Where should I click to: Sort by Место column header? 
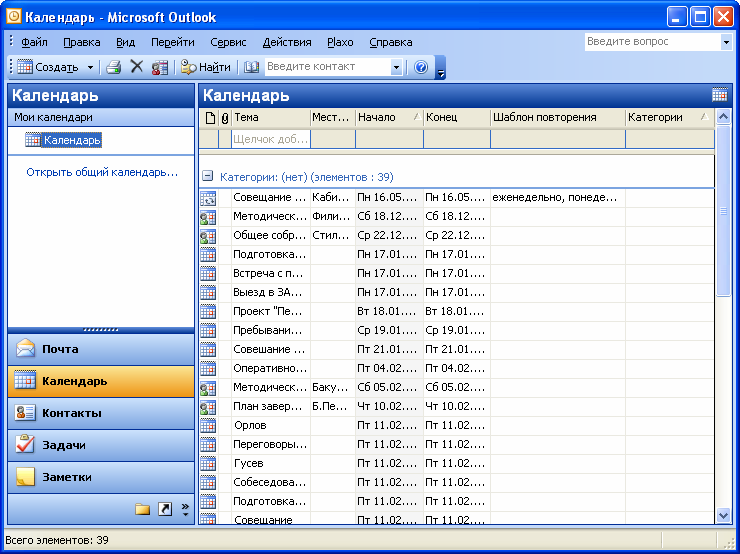click(332, 118)
